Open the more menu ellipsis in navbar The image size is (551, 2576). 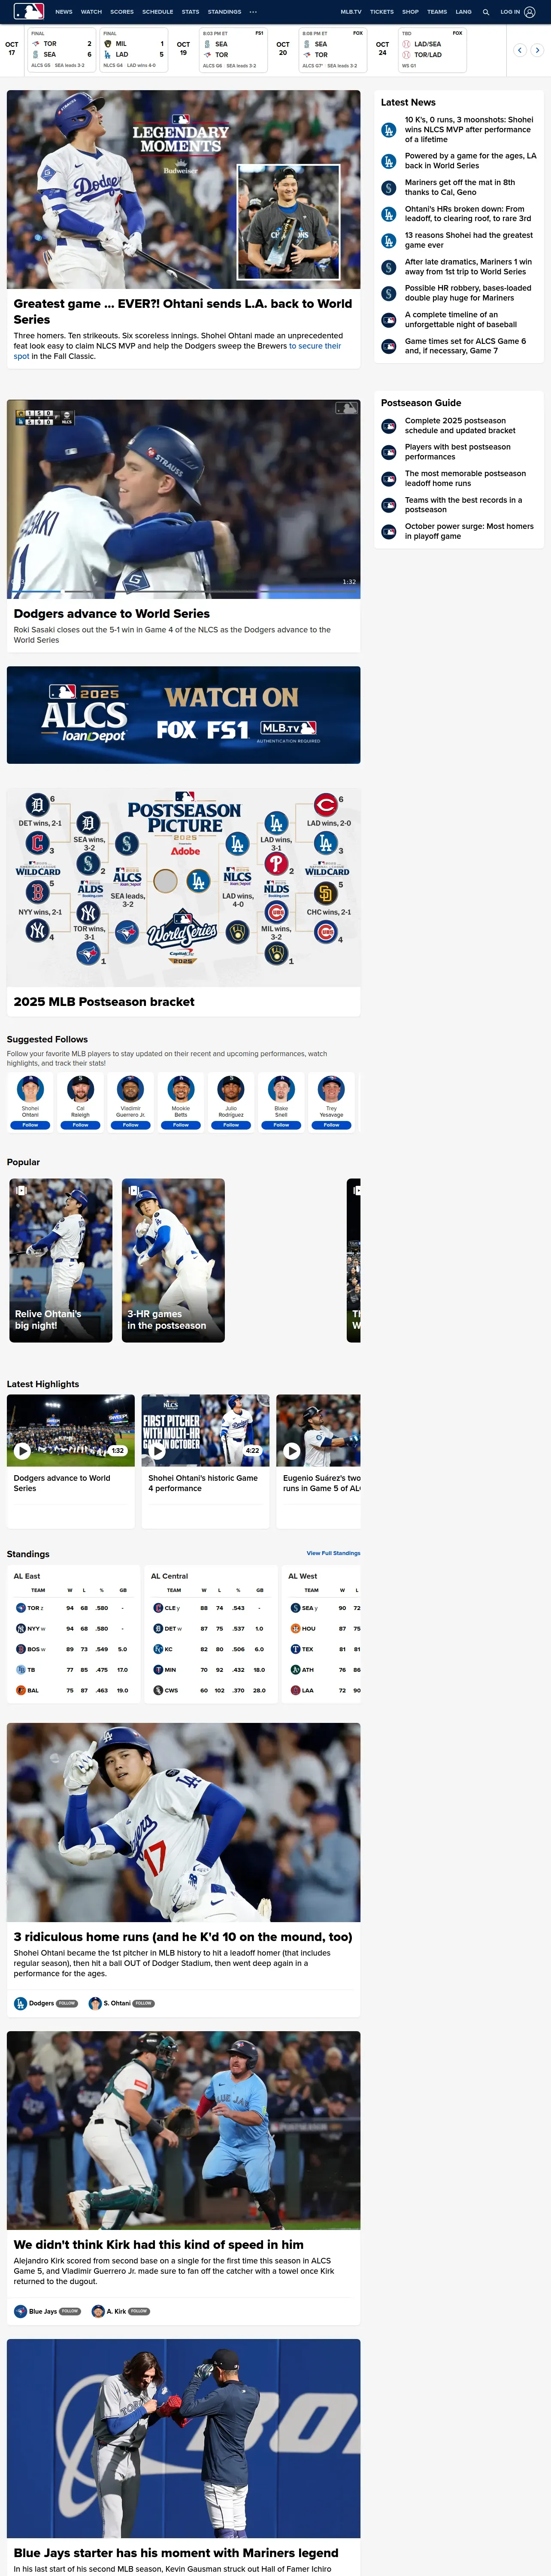[x=253, y=12]
